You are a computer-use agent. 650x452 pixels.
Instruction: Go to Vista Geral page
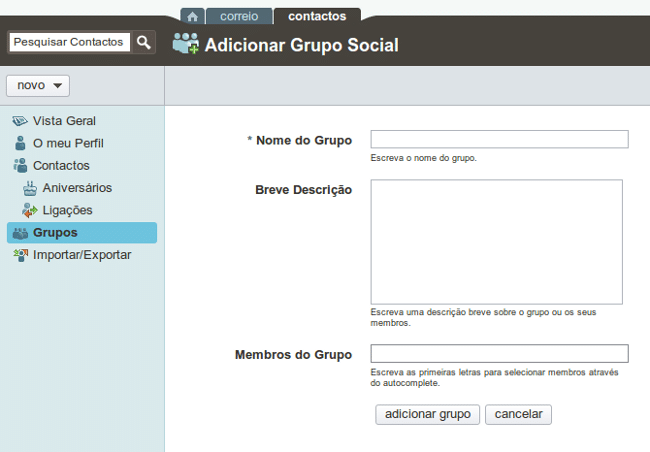click(x=64, y=121)
